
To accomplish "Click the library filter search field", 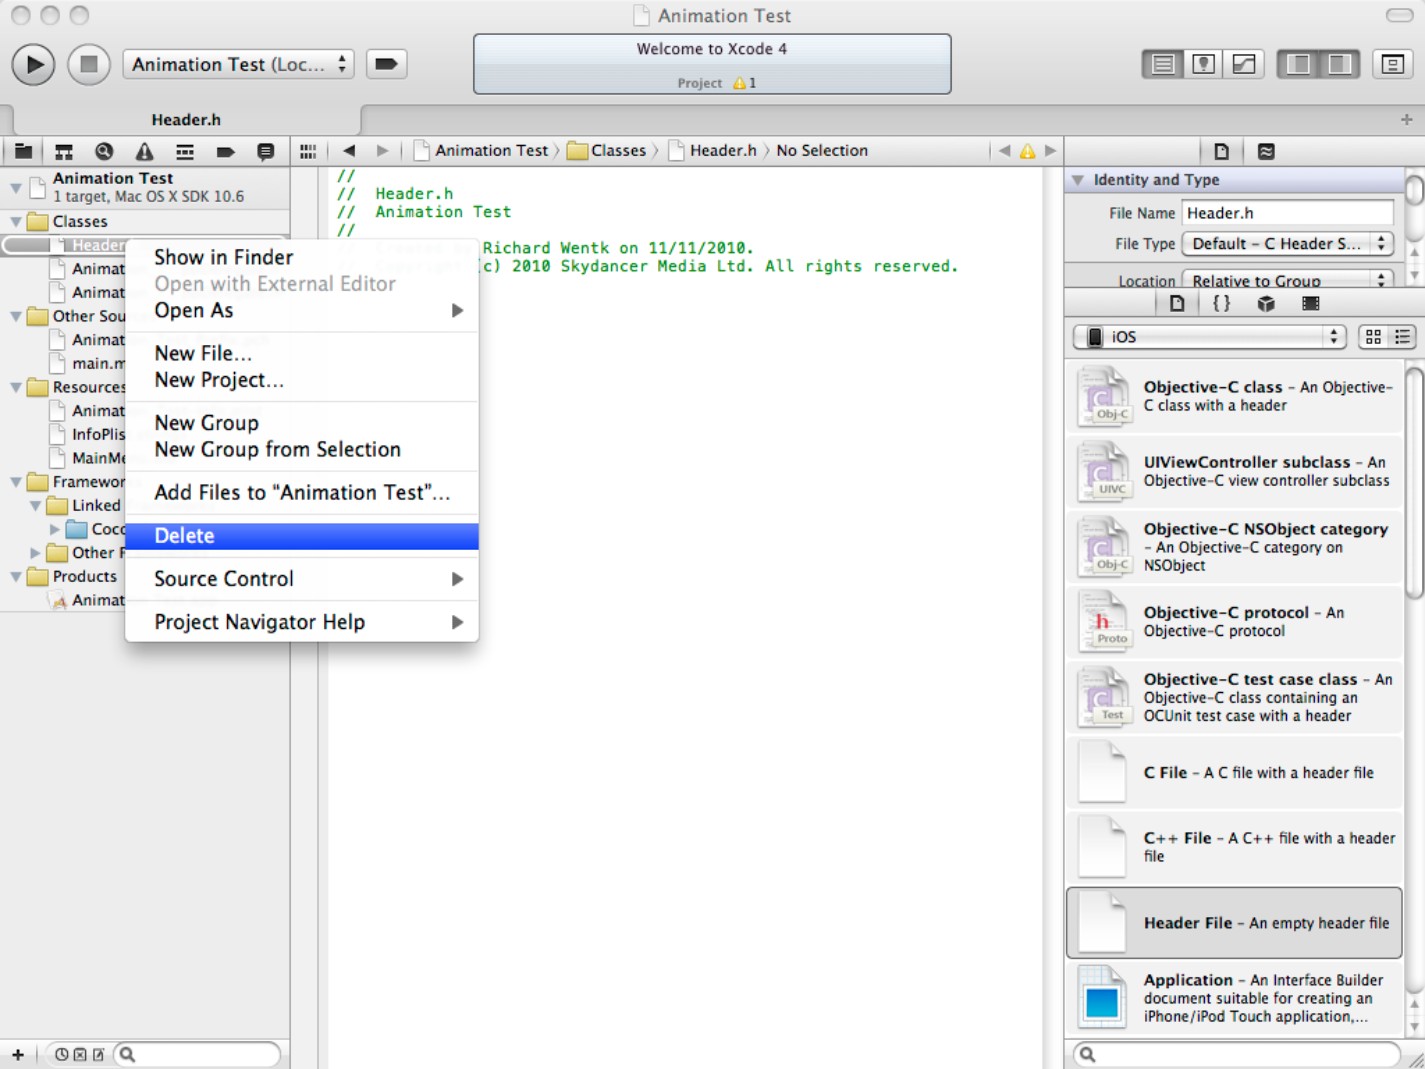I will pos(1236,1054).
